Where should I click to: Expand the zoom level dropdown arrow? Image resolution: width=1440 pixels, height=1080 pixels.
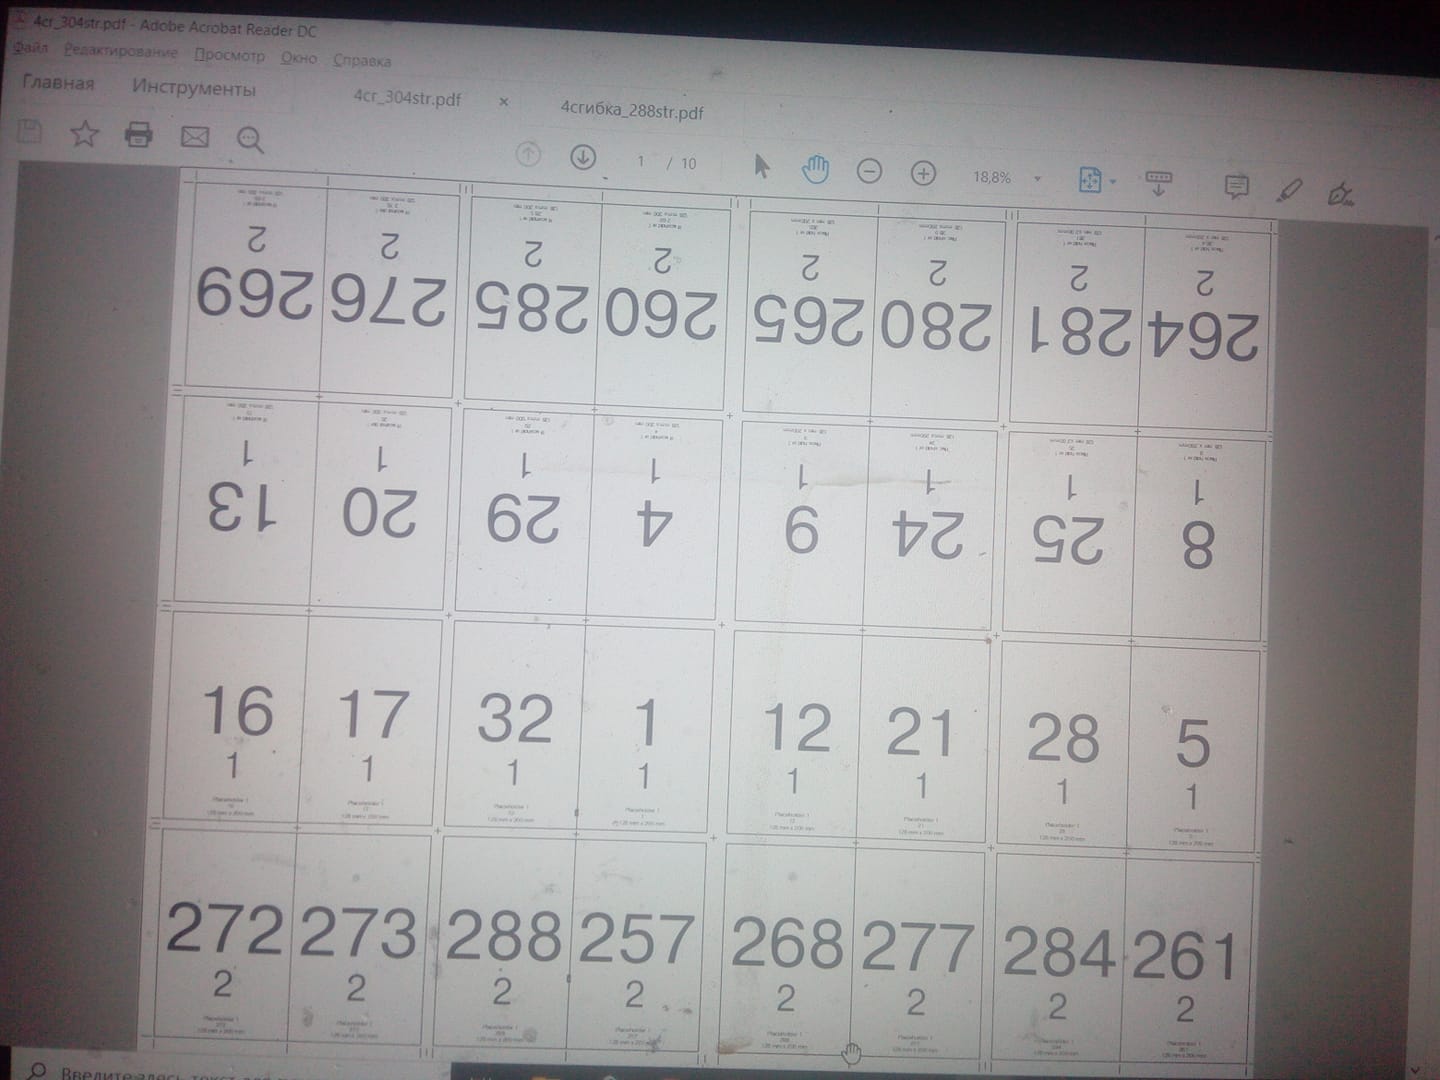coord(1037,179)
